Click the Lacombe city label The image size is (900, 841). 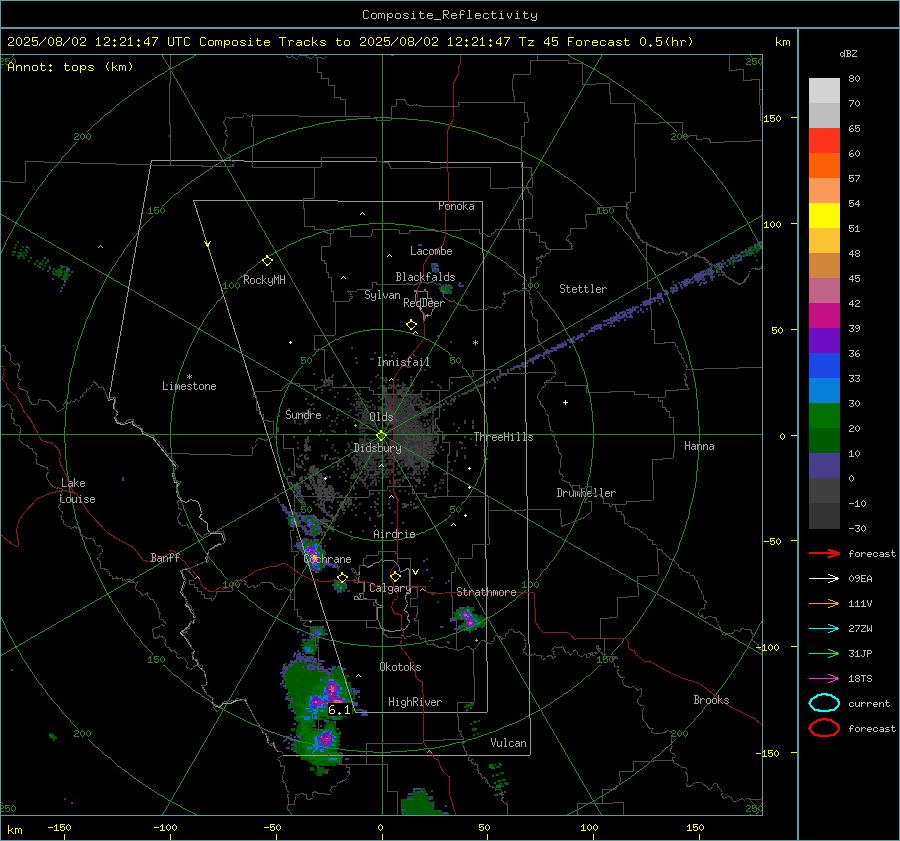click(431, 251)
